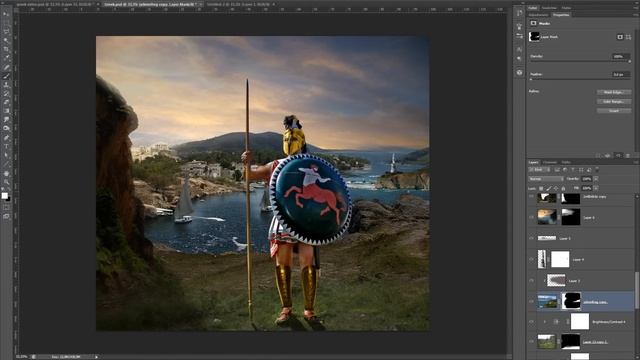Hide Layer 6 via eye icon

click(x=531, y=217)
